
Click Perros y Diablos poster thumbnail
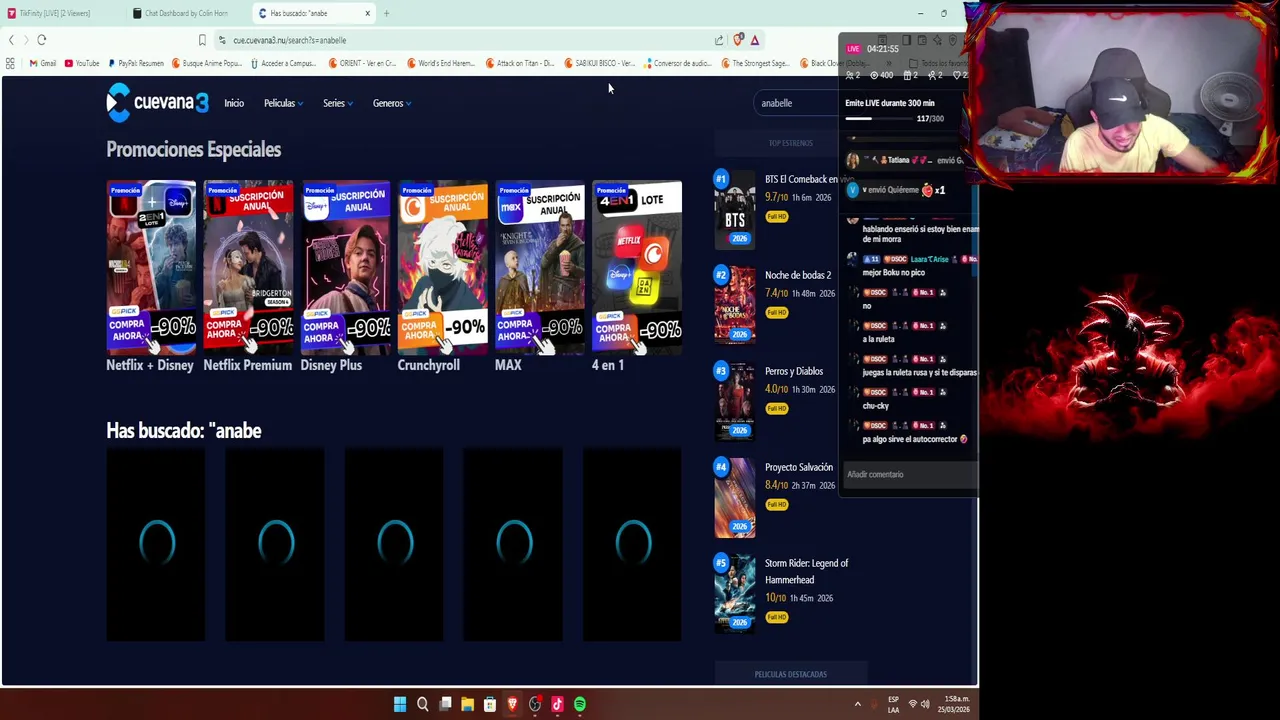(x=735, y=401)
